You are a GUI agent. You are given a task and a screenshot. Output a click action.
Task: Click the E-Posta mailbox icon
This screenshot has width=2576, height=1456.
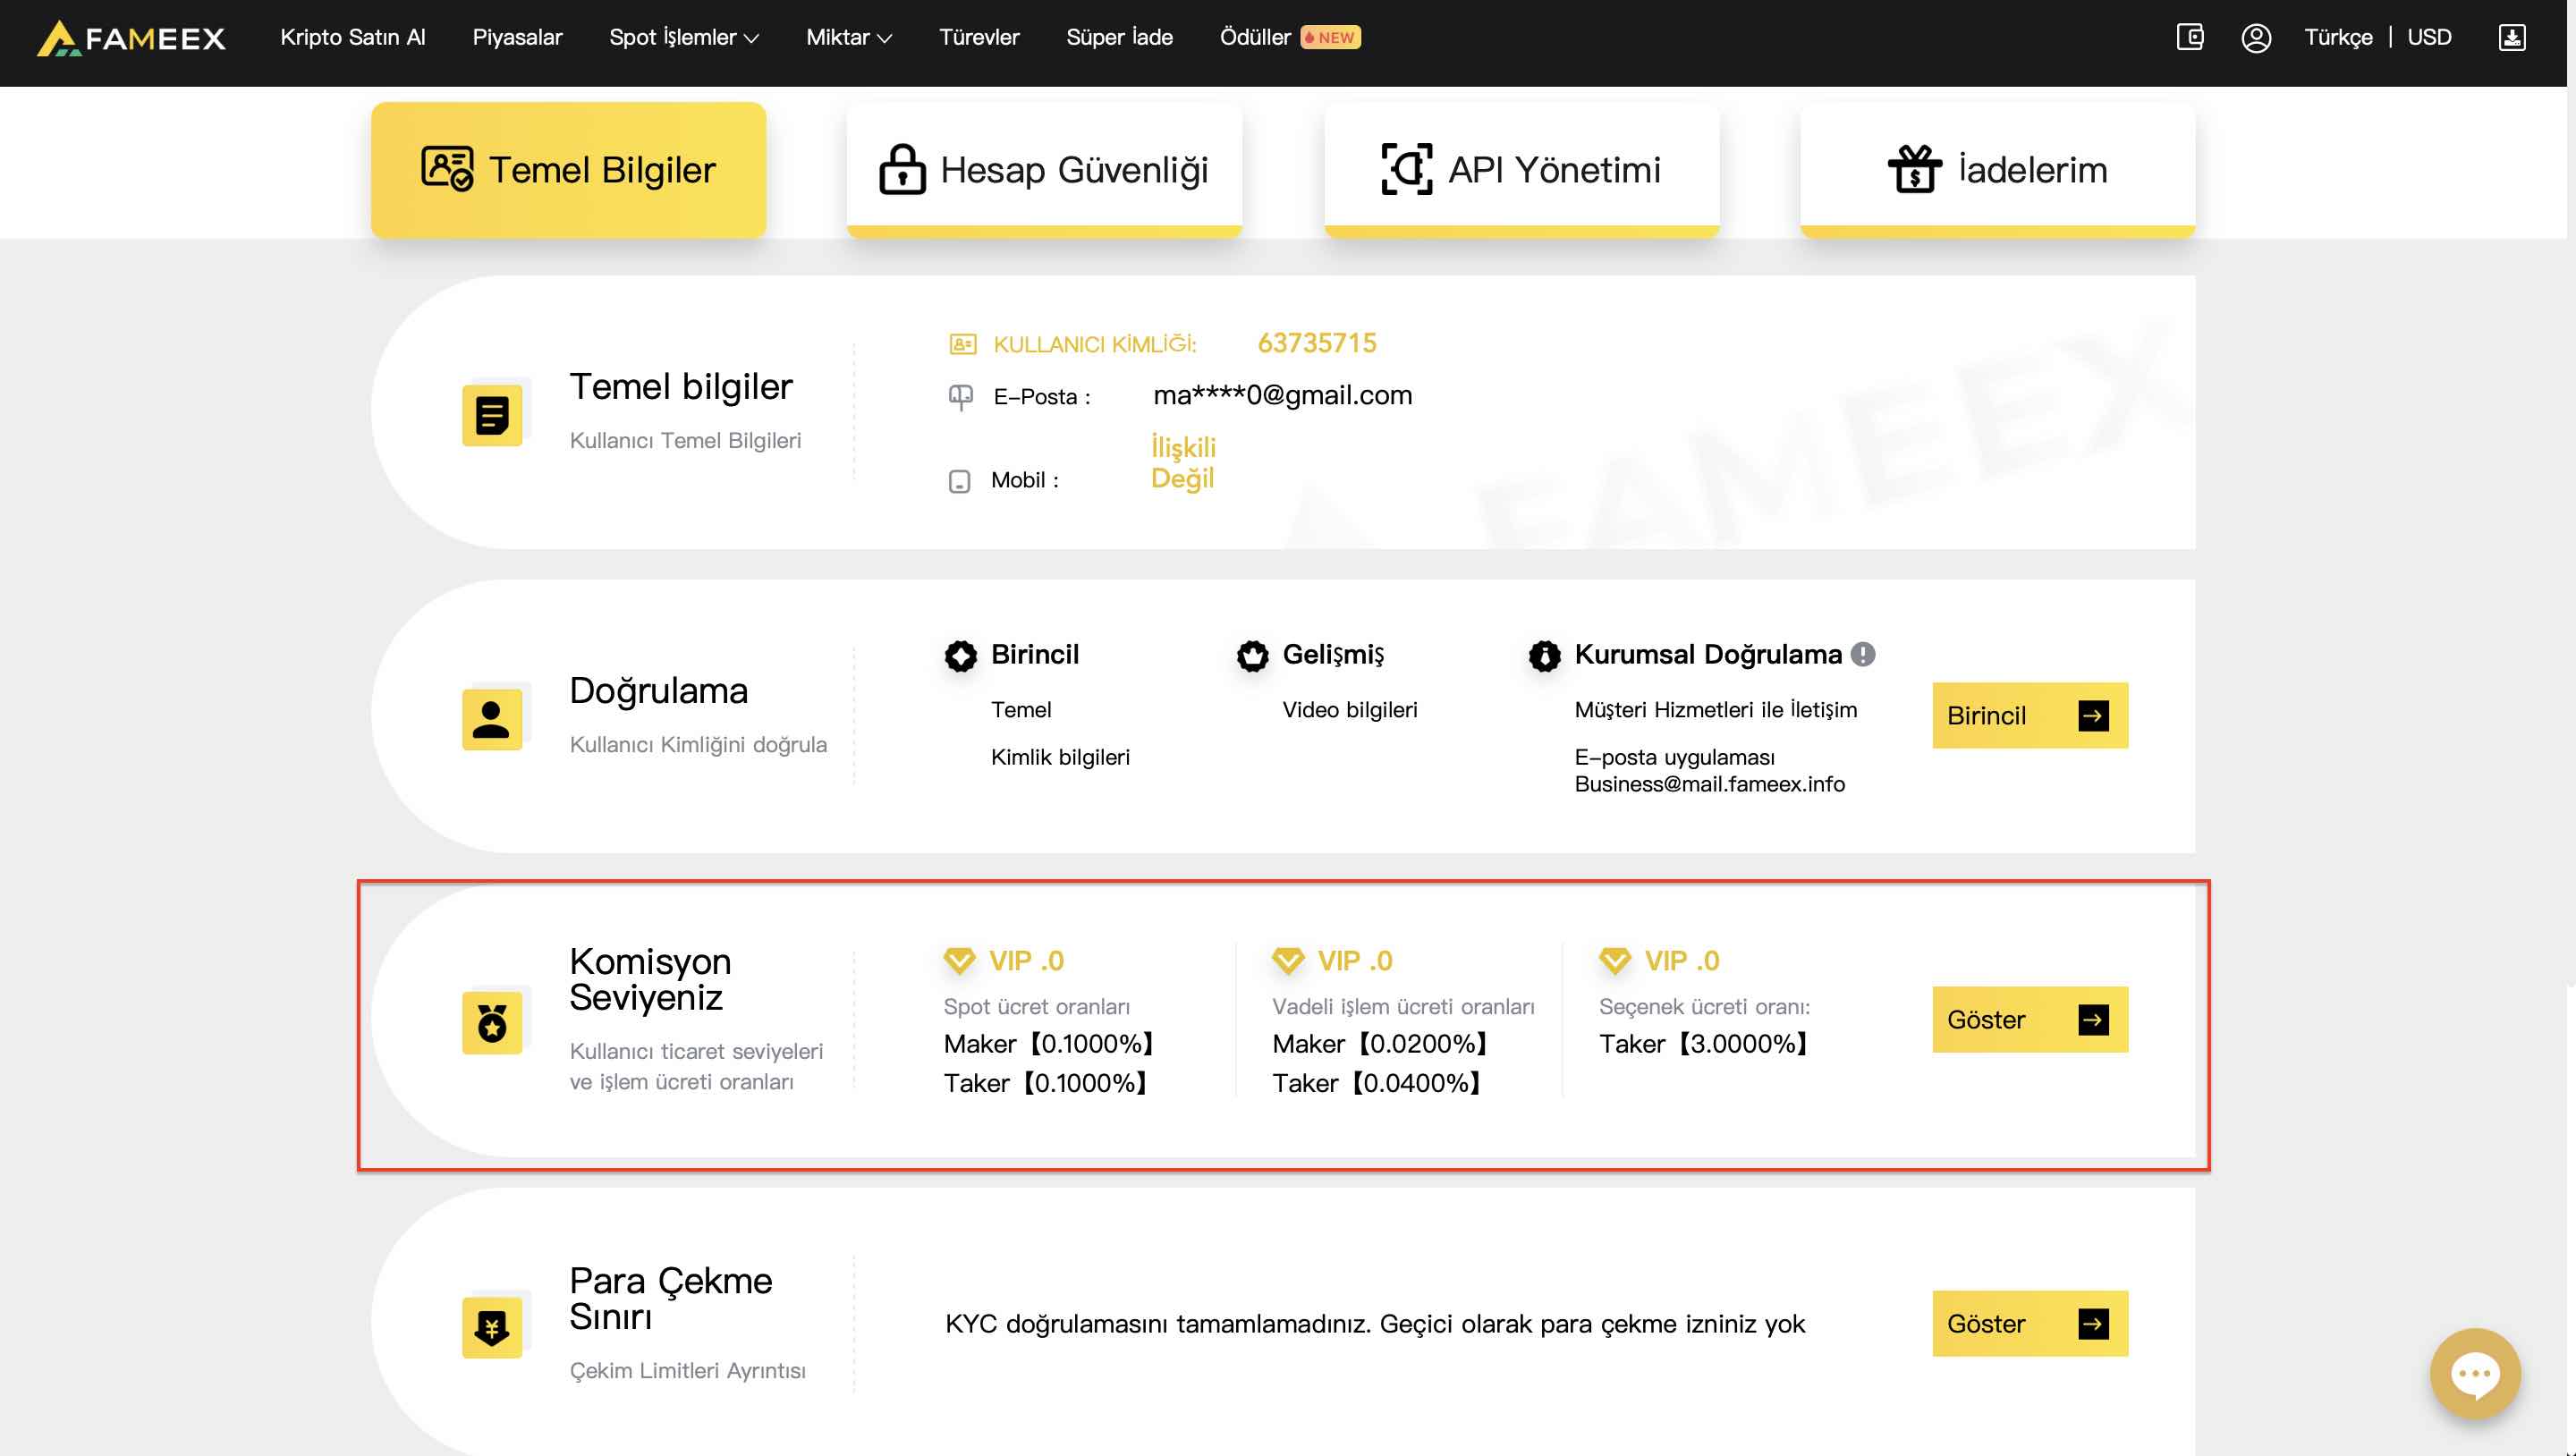coord(960,397)
